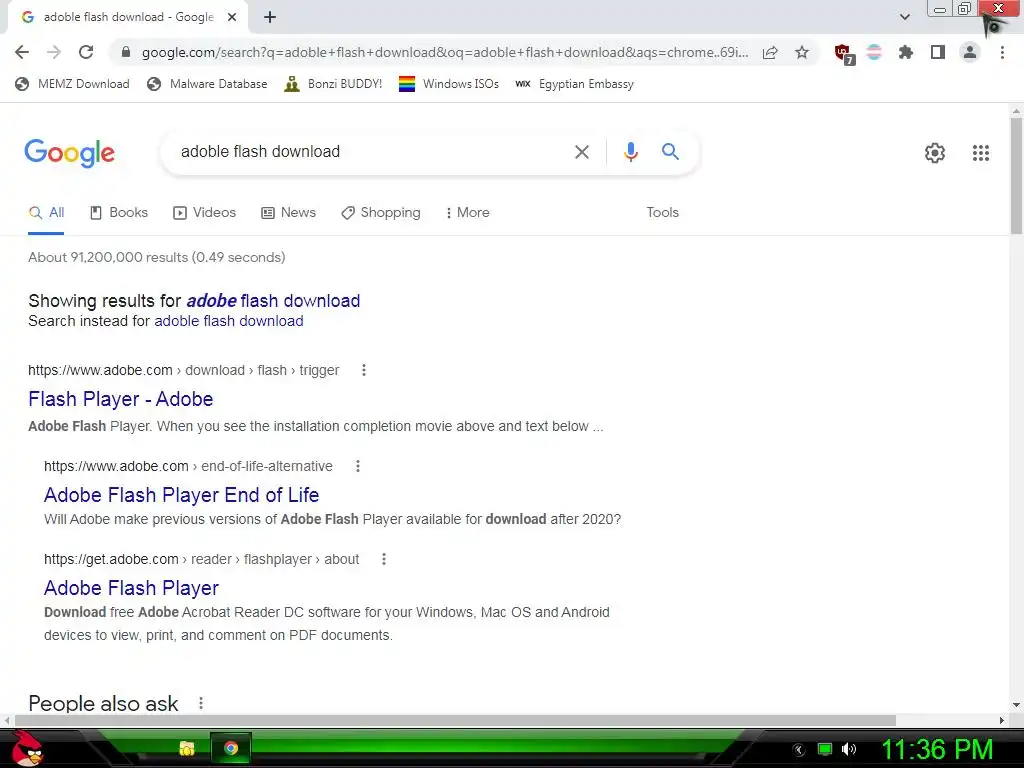1024x768 pixels.
Task: Open a new tab with plus button
Action: coord(270,17)
